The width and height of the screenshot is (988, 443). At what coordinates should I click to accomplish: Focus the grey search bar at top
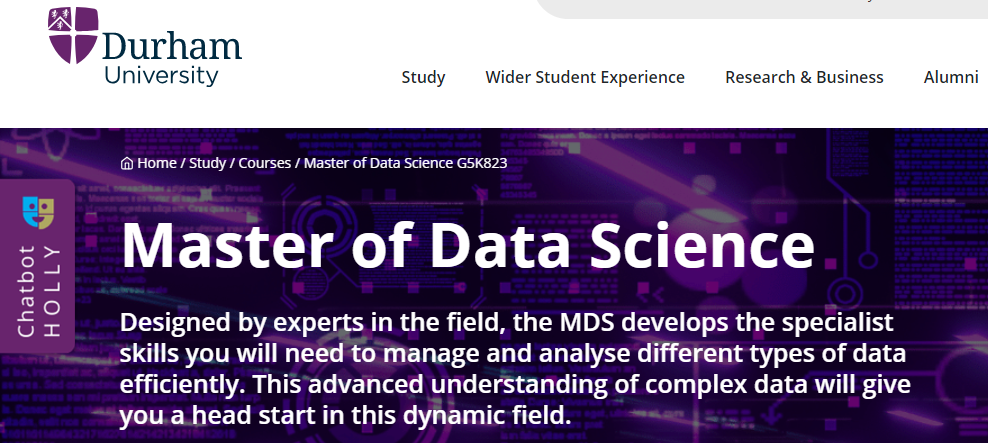762,8
